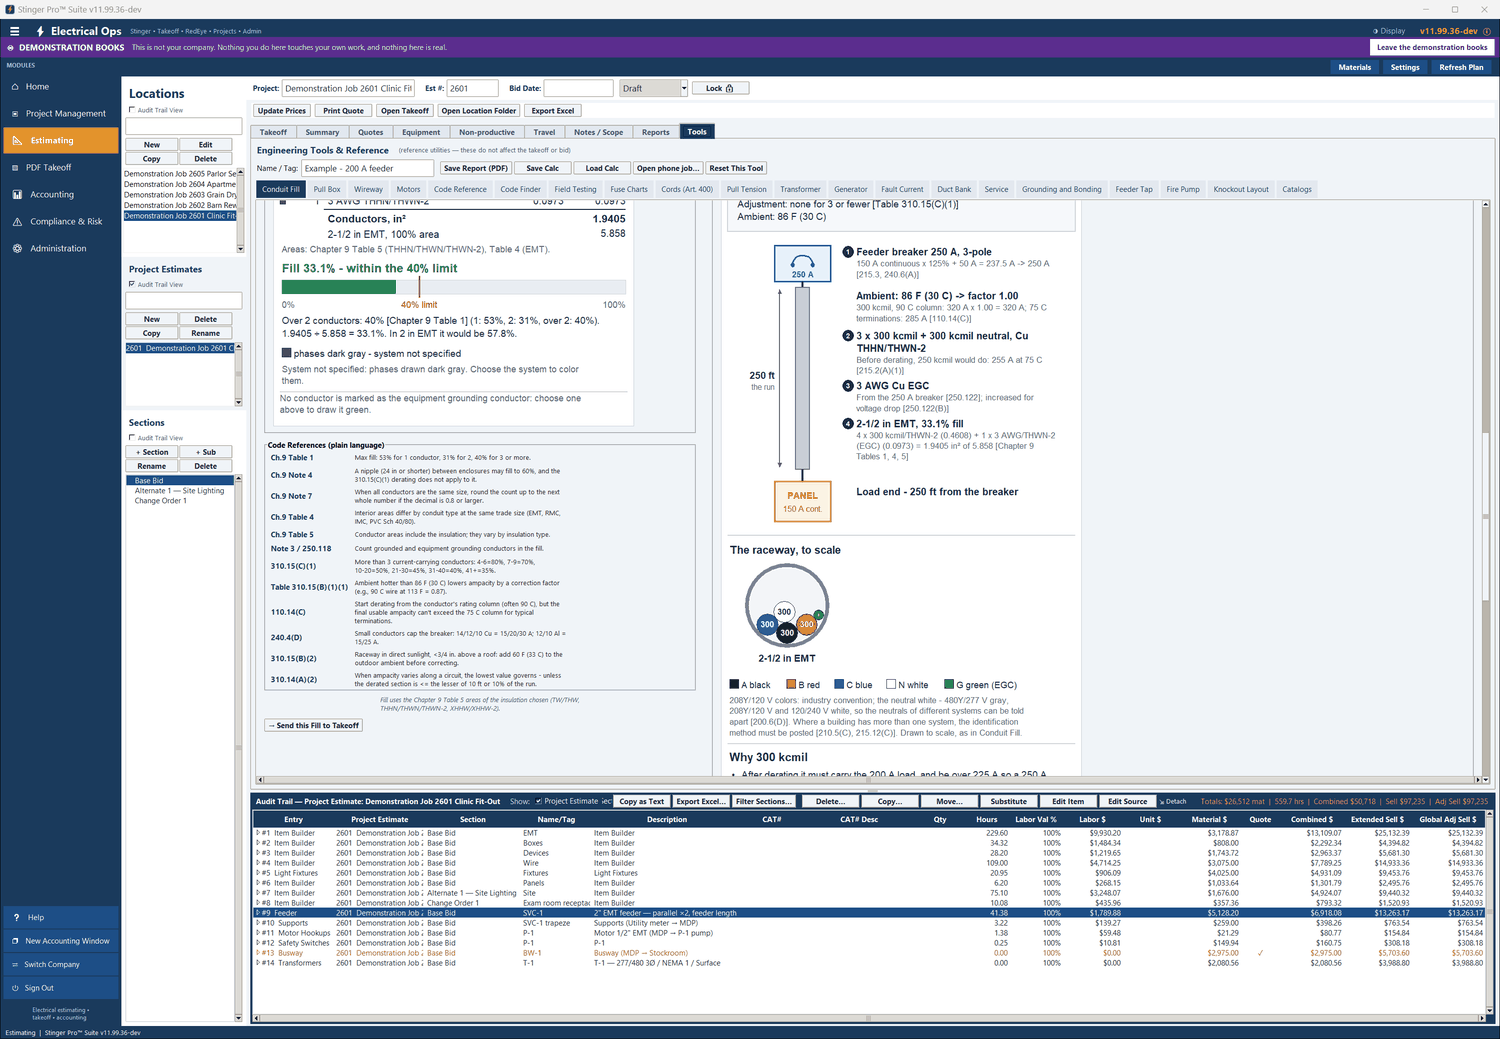The height and width of the screenshot is (1039, 1500).
Task: Open Administration via its gear icon
Action: pyautogui.click(x=16, y=248)
